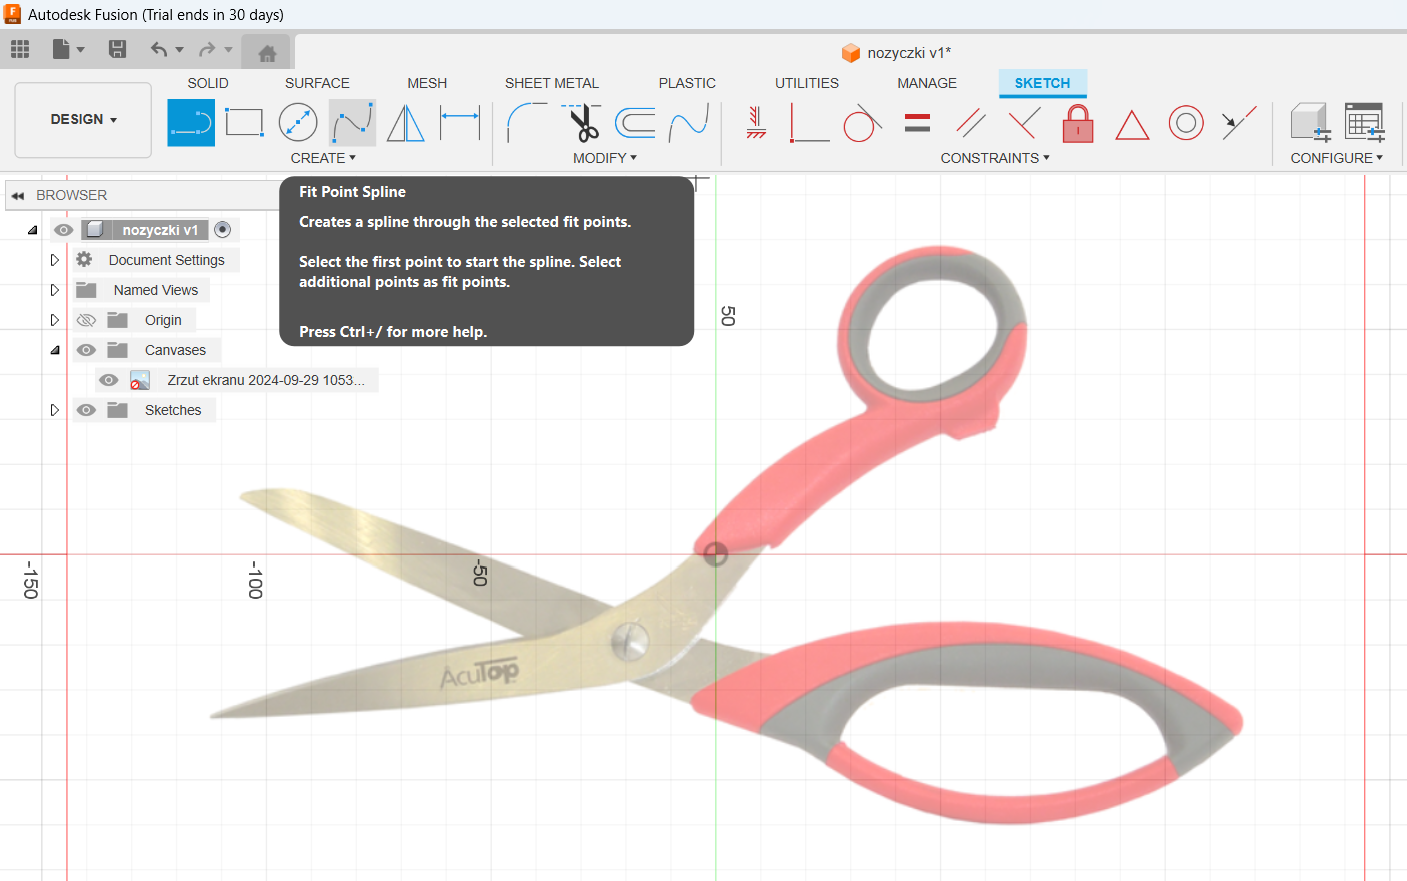Switch to the SOLID tab
Screen dimensions: 1407x881
coord(208,83)
